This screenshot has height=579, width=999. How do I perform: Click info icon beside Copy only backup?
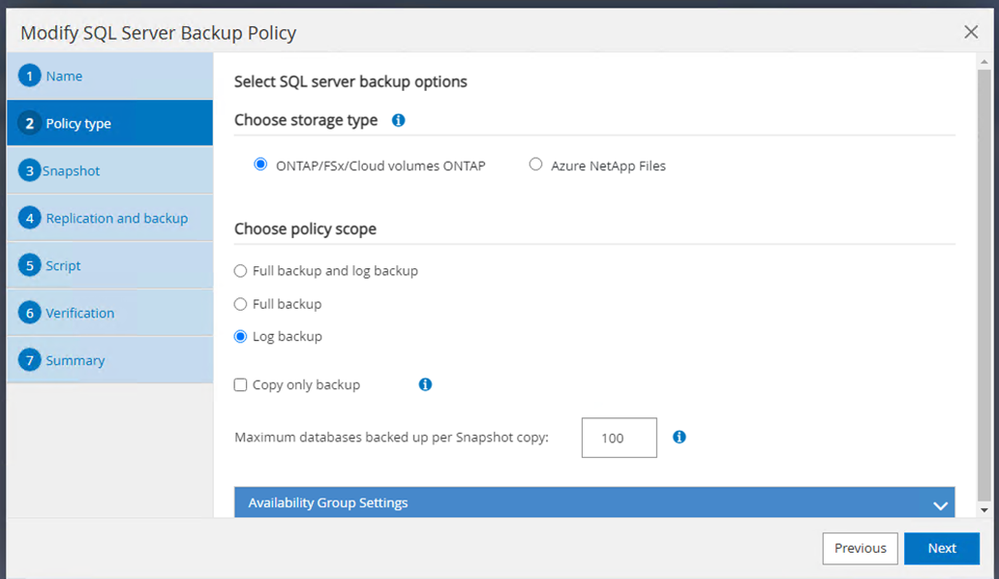click(x=425, y=384)
